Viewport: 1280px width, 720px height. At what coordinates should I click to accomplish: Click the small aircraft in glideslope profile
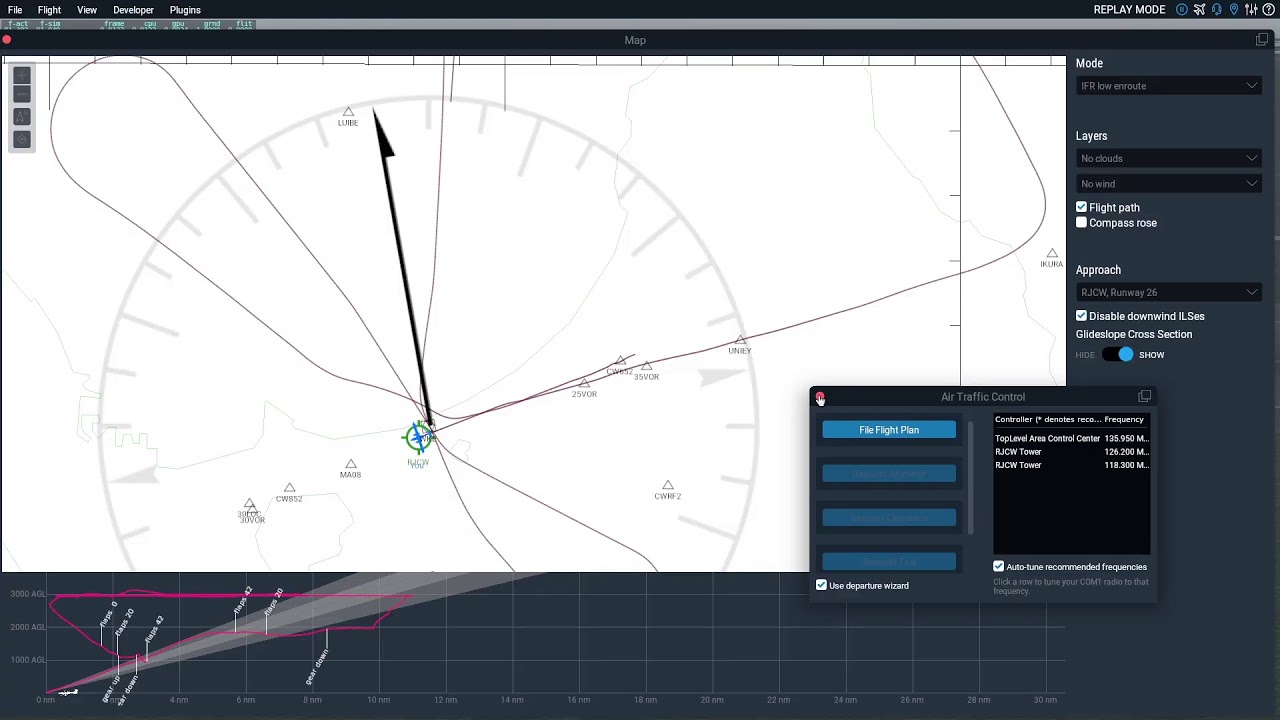[67, 691]
